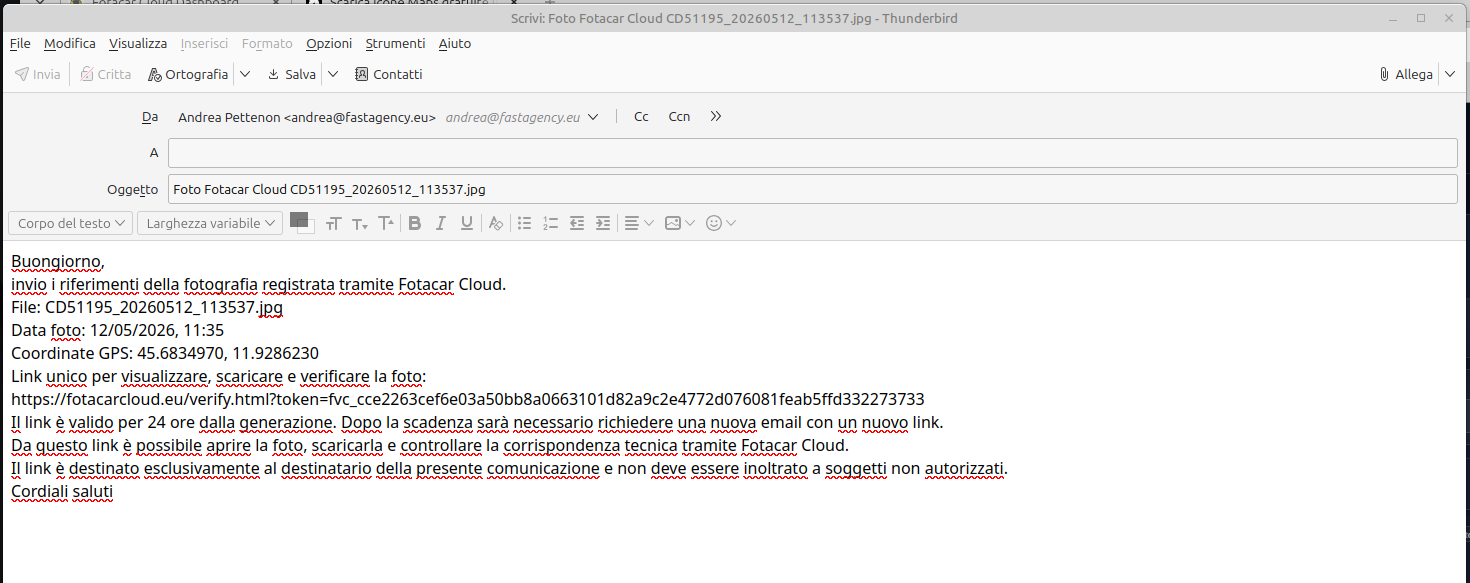Viewport: 1470px width, 583px height.
Task: Click the 'Cordiali saluti' closing line
Action: (62, 492)
